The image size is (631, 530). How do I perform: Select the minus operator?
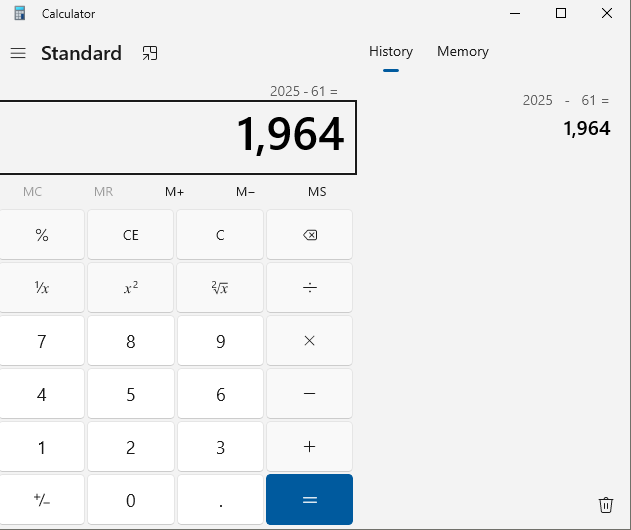point(309,394)
